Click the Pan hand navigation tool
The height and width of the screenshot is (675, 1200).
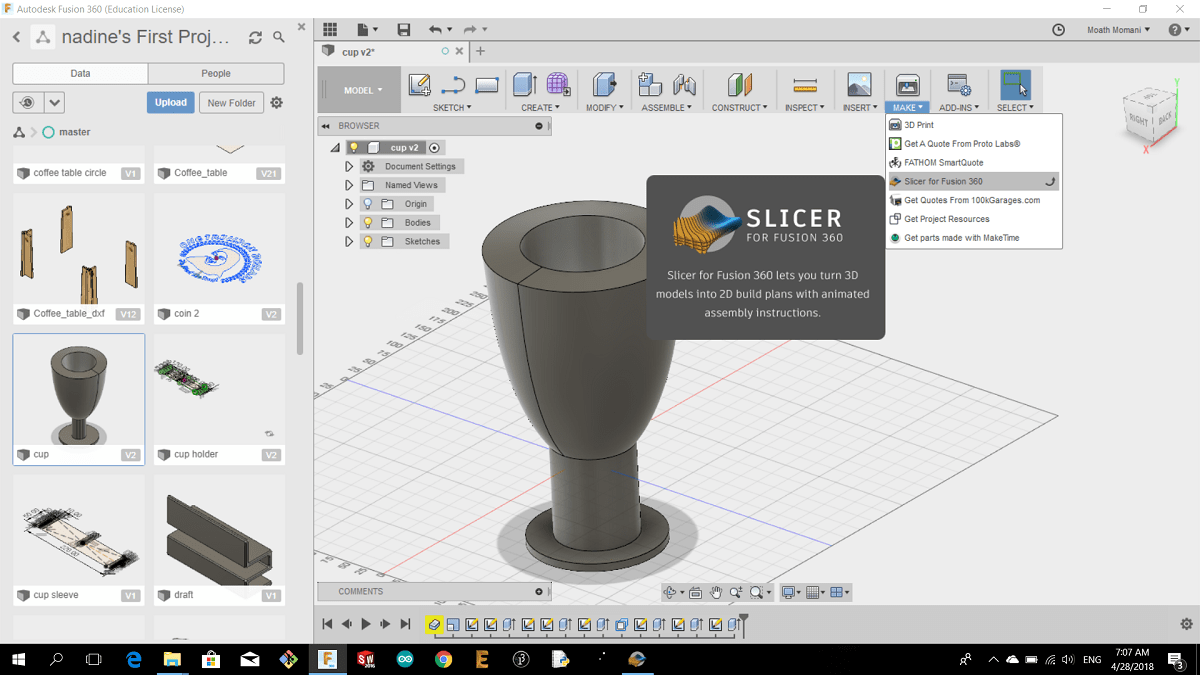point(716,592)
